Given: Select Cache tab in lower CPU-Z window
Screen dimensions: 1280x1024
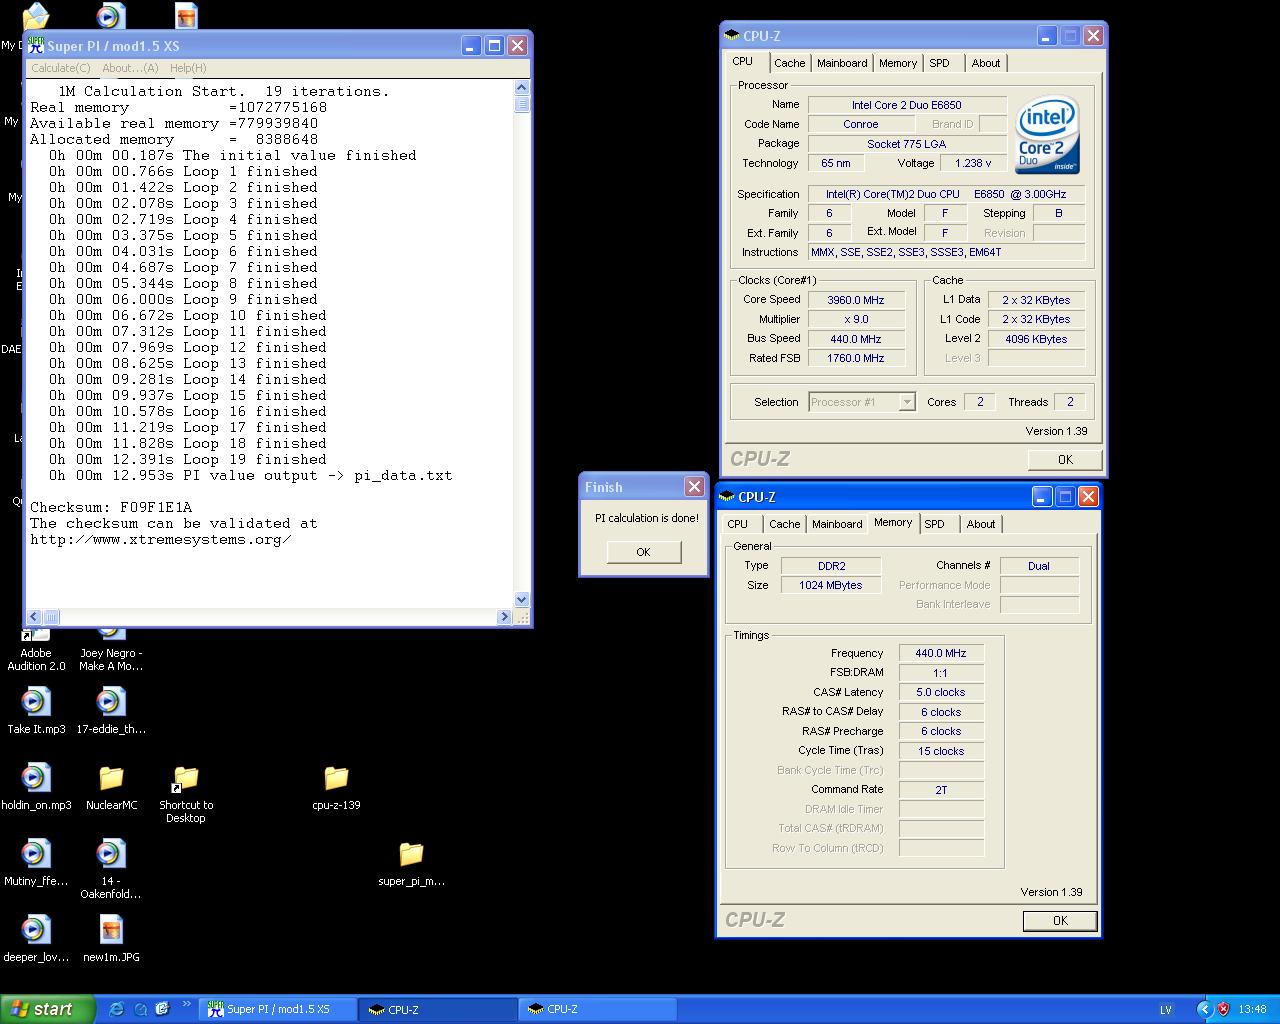Looking at the screenshot, I should 784,524.
